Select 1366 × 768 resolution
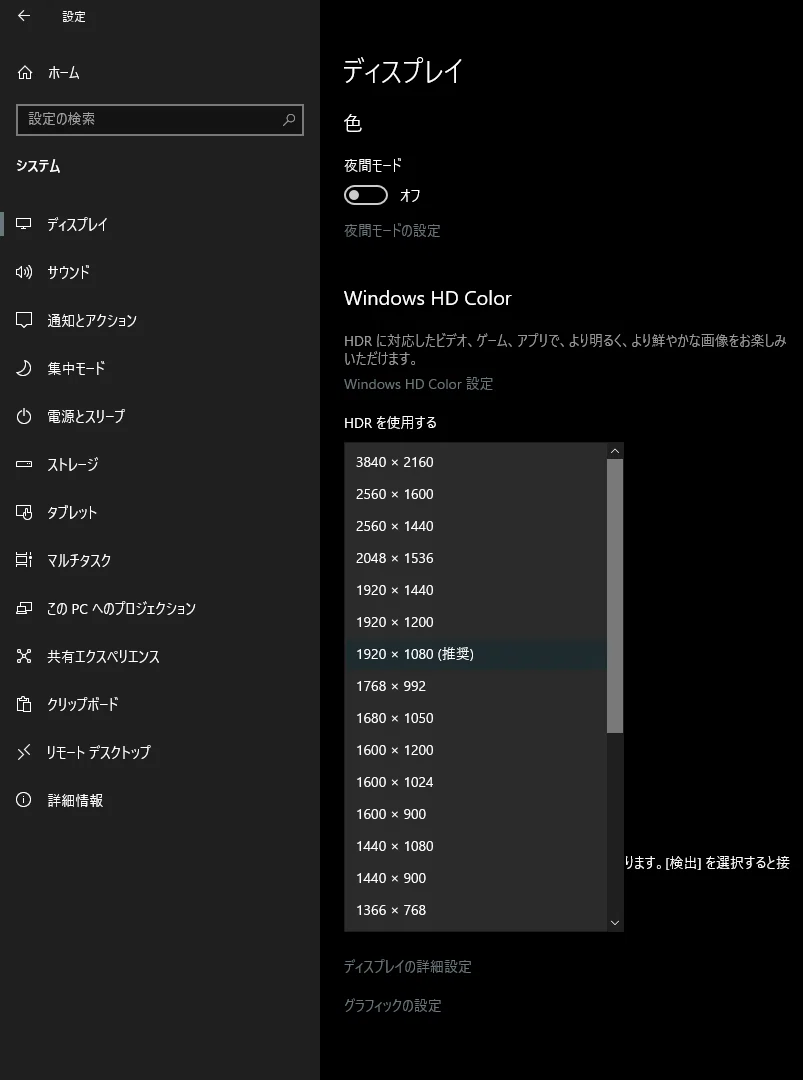 pyautogui.click(x=476, y=911)
